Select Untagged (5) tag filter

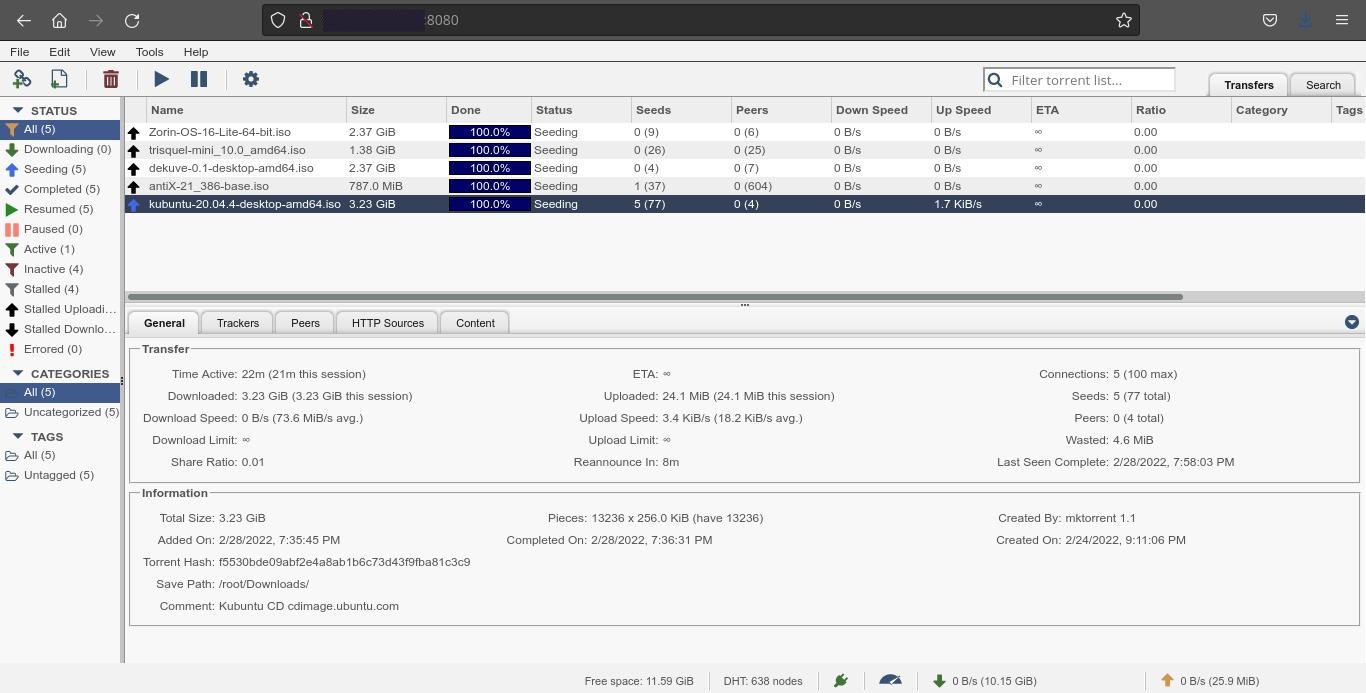point(60,475)
